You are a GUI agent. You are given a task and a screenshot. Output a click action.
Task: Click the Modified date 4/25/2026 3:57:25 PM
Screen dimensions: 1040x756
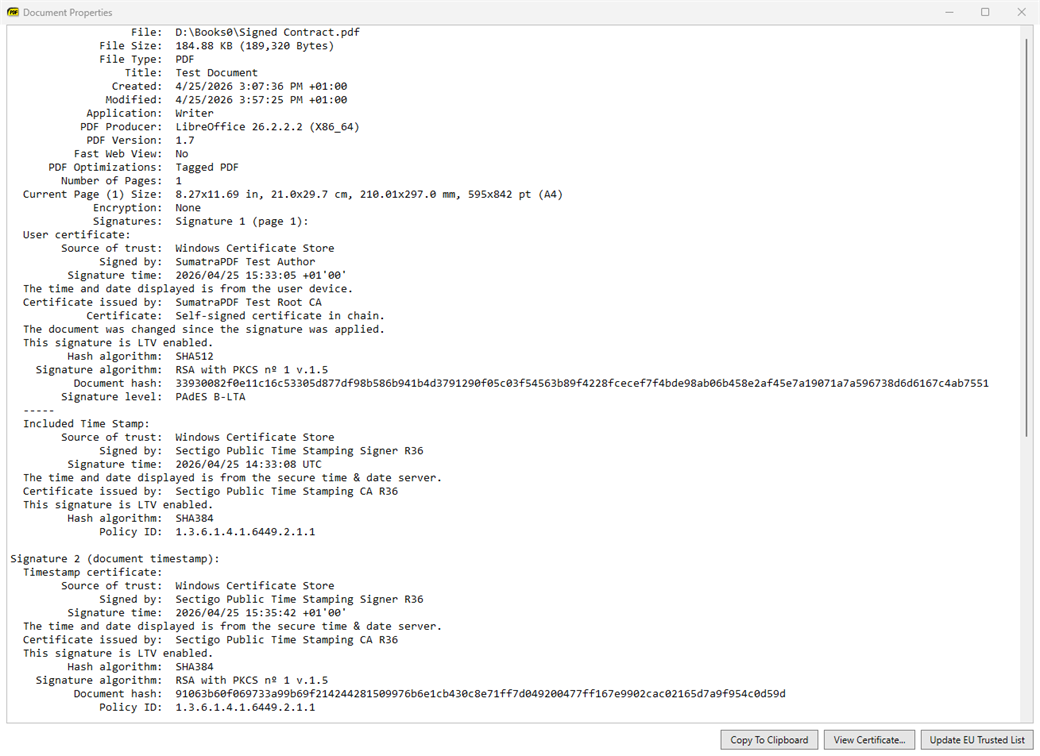[x=239, y=99]
